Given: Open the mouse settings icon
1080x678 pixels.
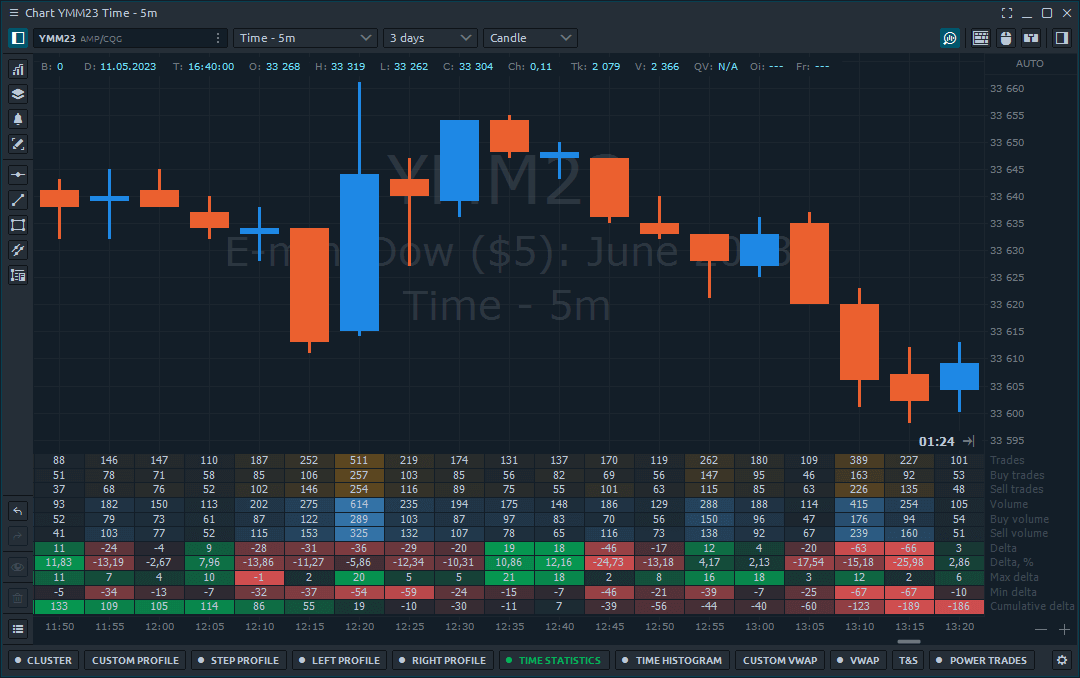Looking at the screenshot, I should pyautogui.click(x=1008, y=37).
